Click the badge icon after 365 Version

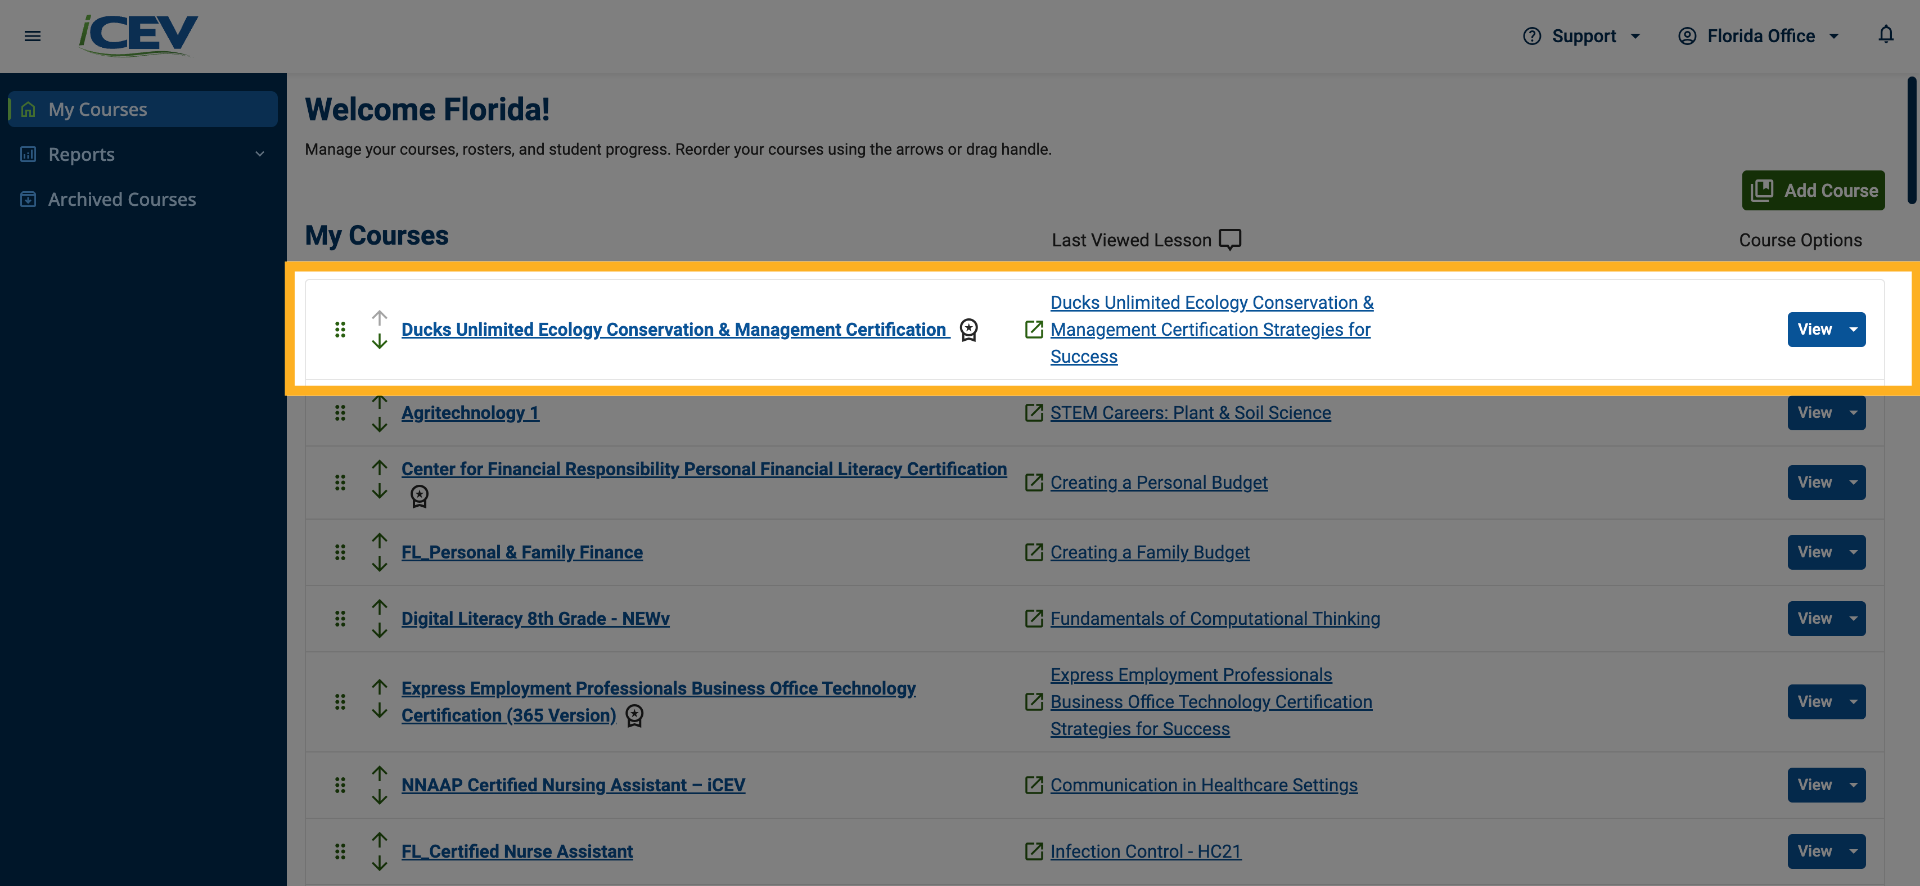click(x=635, y=716)
